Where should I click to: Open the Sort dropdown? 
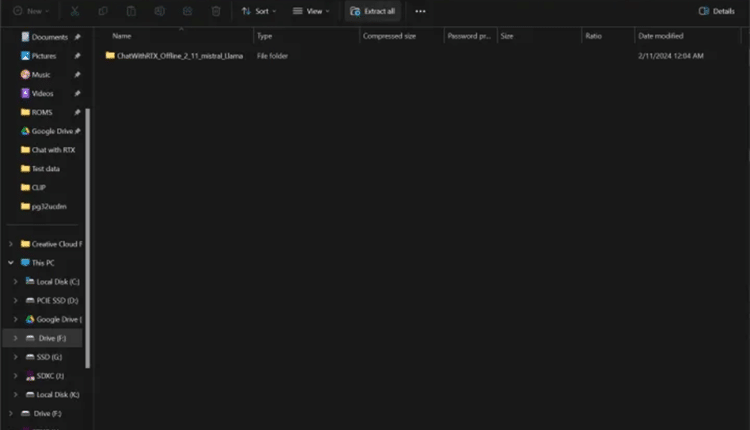pos(259,11)
